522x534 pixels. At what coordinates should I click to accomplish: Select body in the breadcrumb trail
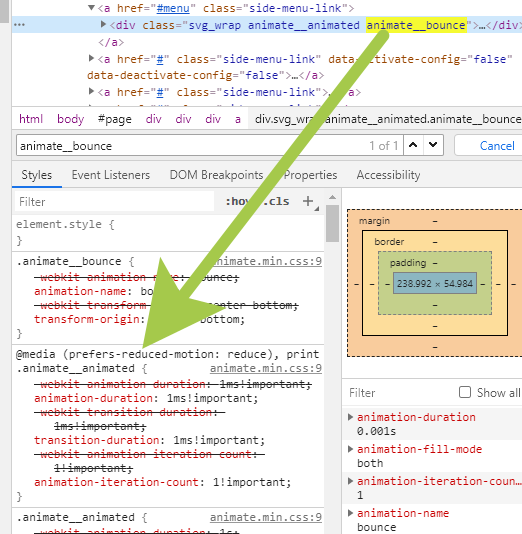(x=70, y=119)
